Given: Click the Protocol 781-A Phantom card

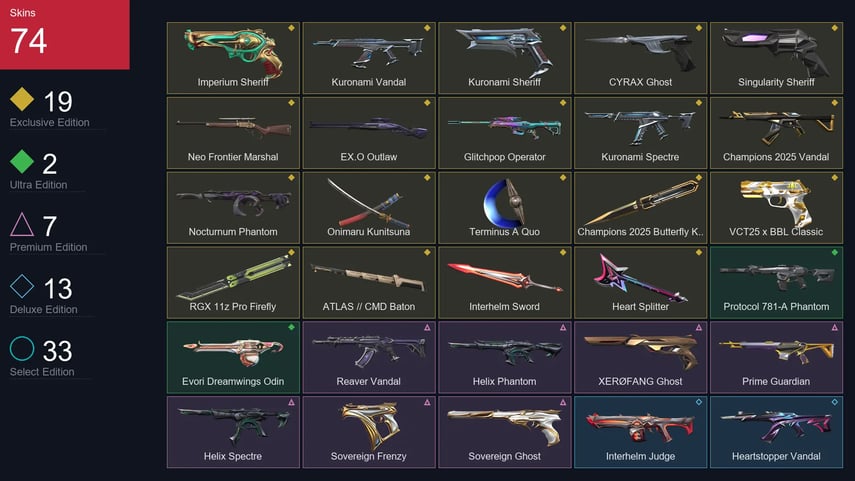Looking at the screenshot, I should point(776,282).
